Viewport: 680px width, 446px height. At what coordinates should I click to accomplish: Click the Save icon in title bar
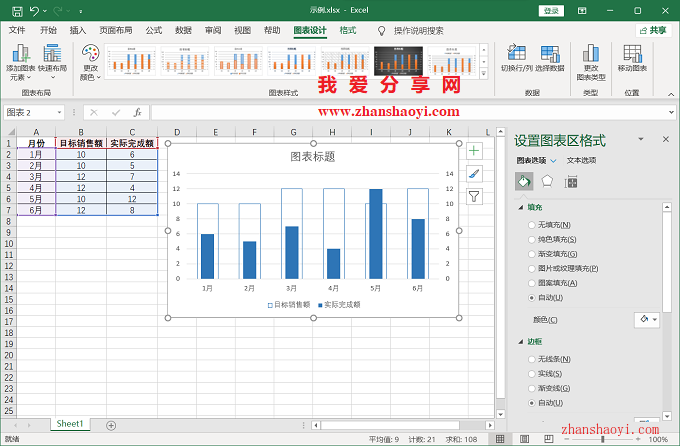click(x=17, y=11)
